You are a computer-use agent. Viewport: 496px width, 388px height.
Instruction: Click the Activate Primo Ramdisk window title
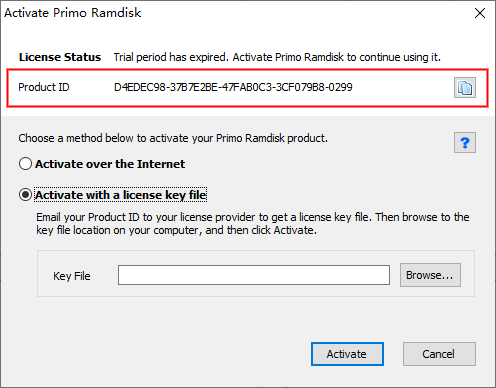click(73, 13)
